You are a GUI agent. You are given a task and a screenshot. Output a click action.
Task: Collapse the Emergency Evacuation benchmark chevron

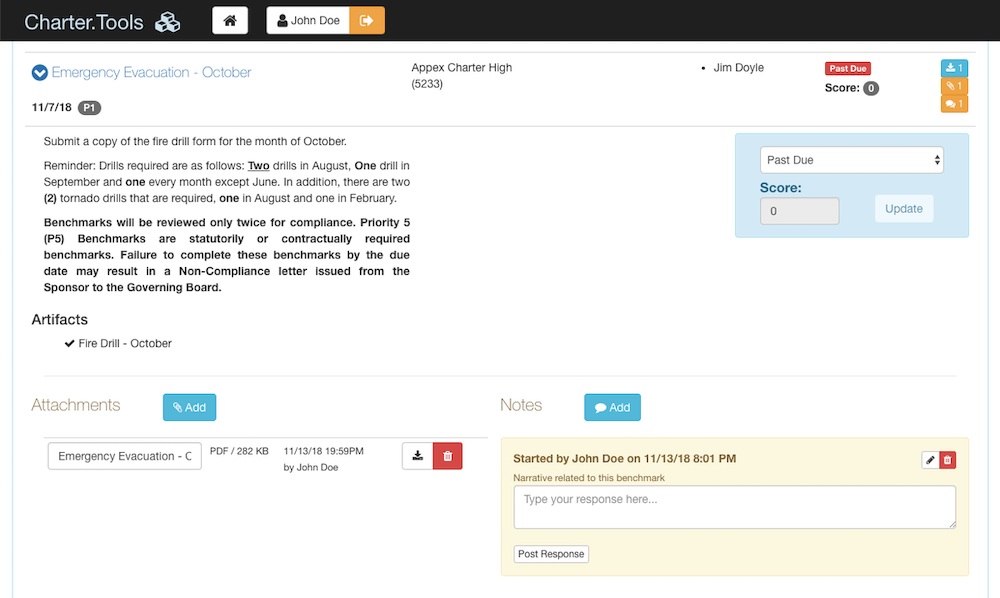tap(40, 73)
